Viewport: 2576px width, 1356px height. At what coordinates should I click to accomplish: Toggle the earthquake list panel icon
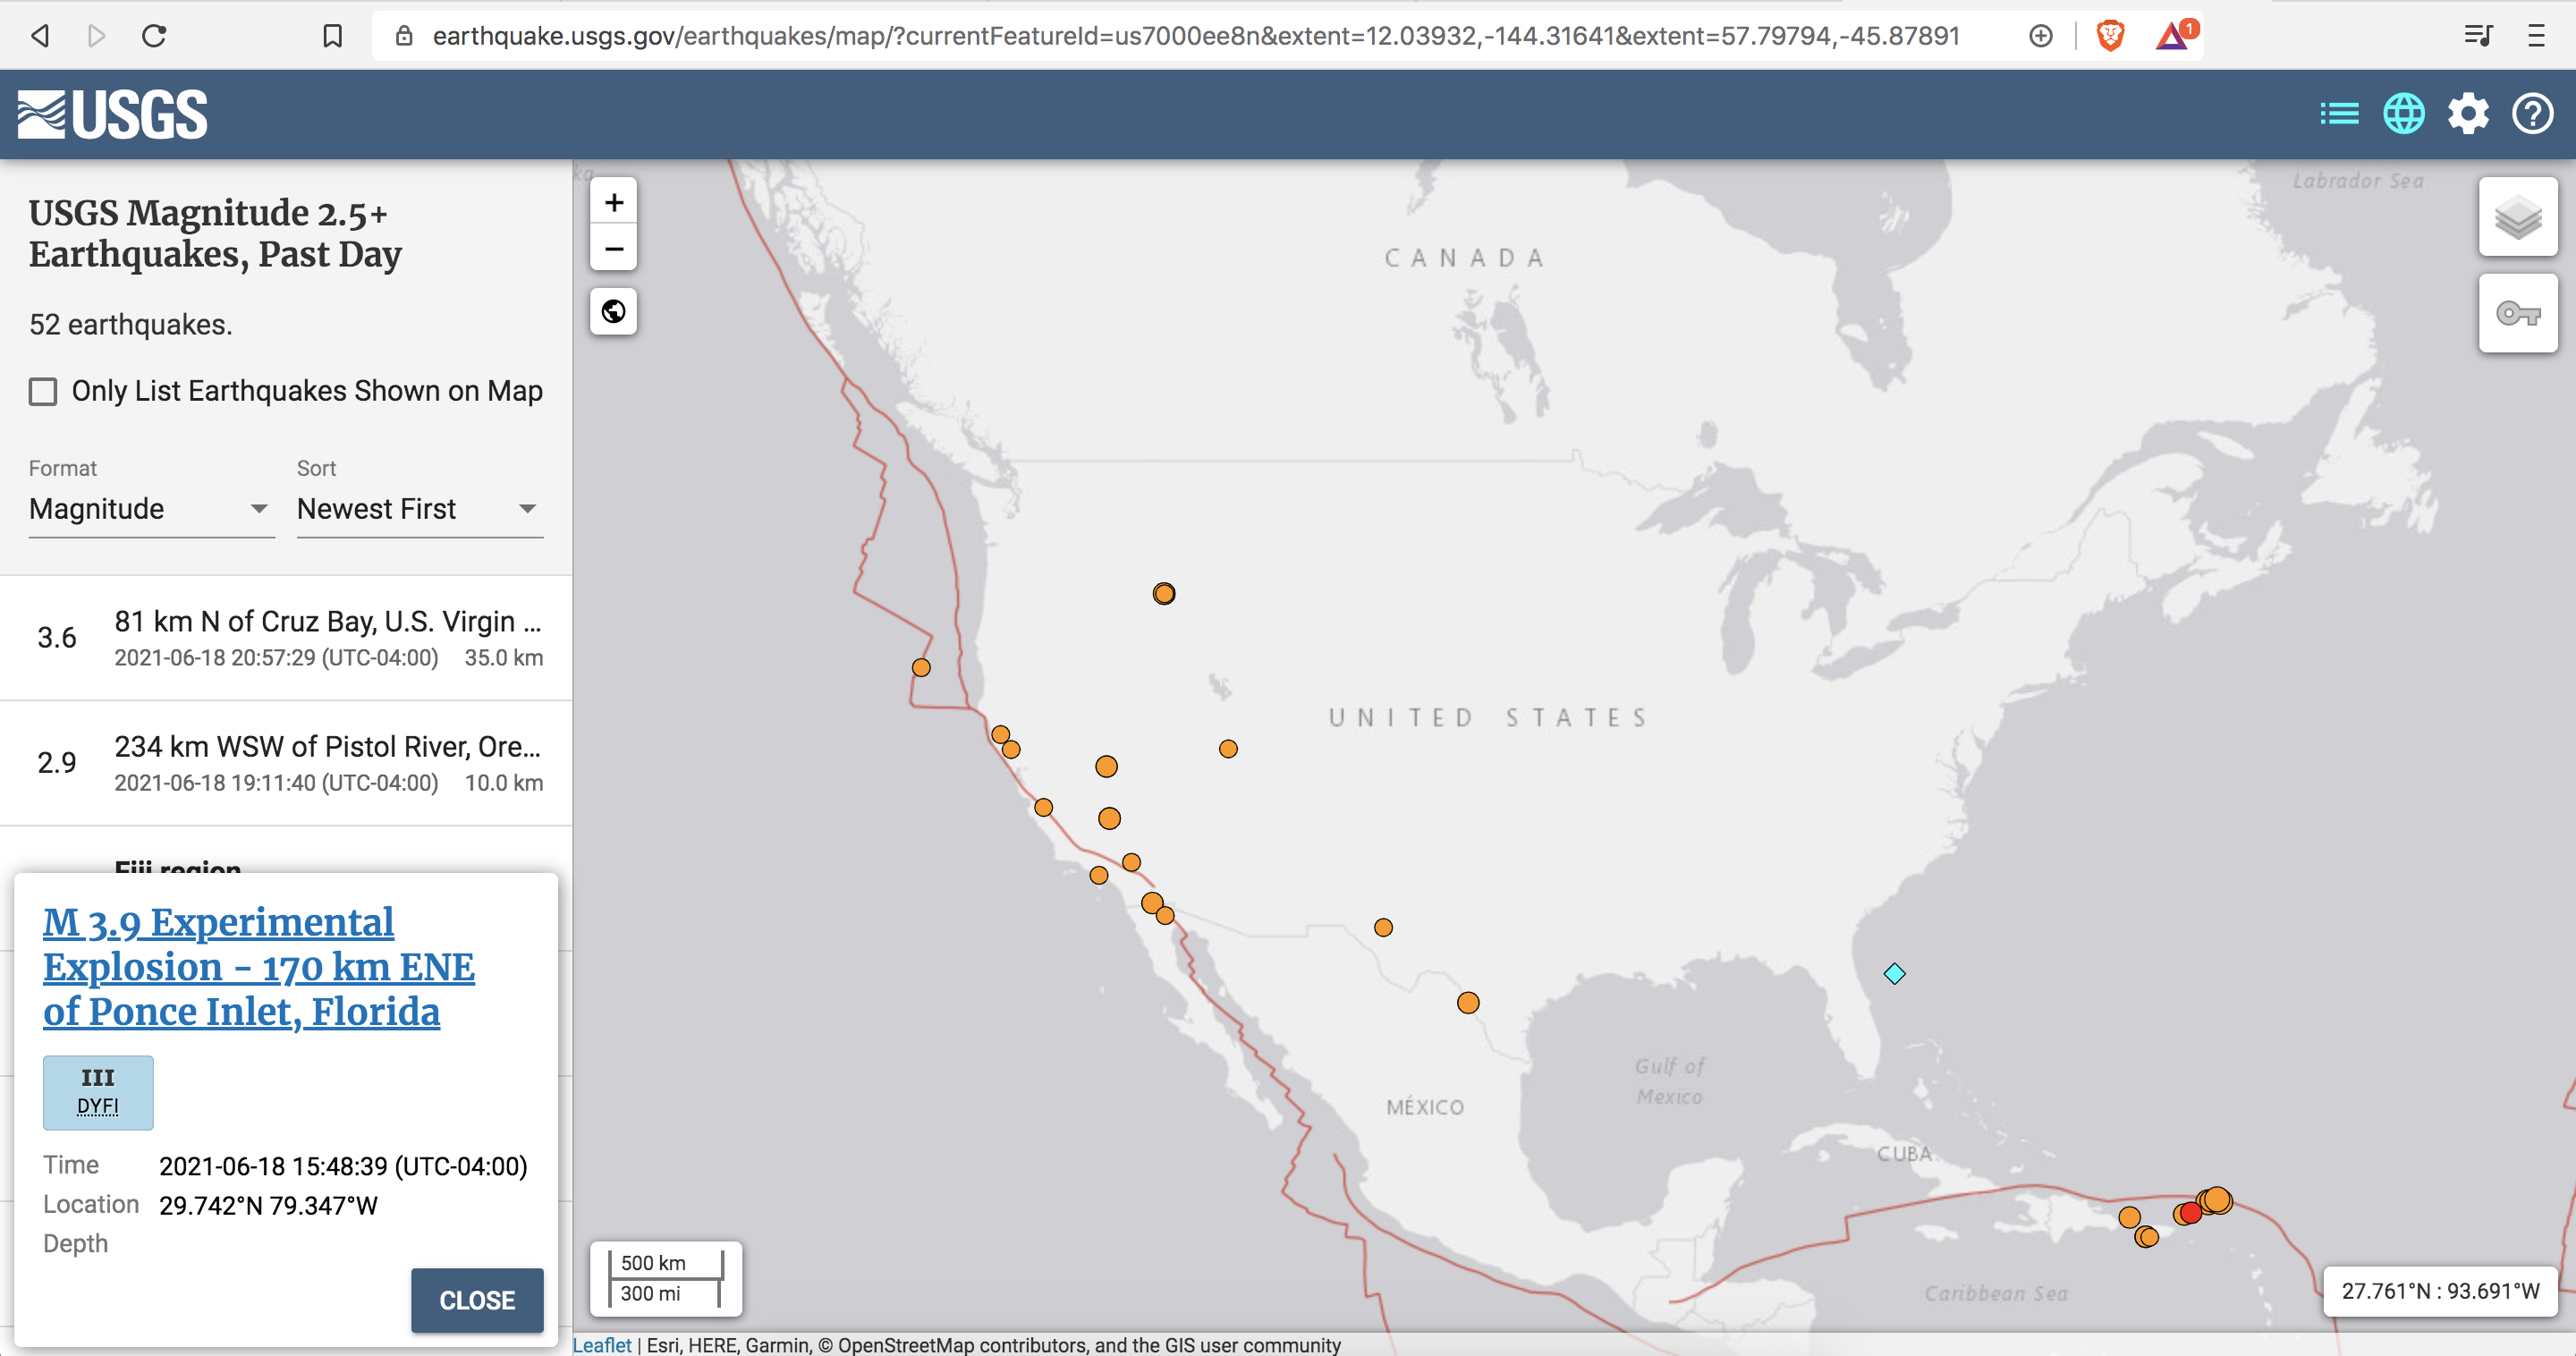(2339, 114)
